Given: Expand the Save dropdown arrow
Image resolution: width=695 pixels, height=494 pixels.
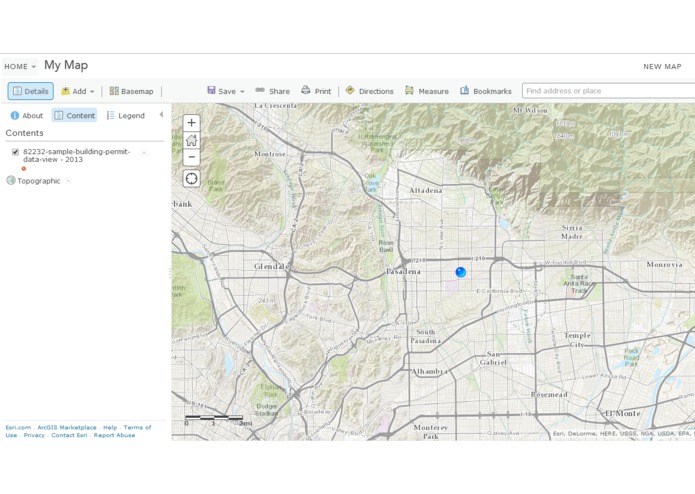Looking at the screenshot, I should click(x=242, y=92).
